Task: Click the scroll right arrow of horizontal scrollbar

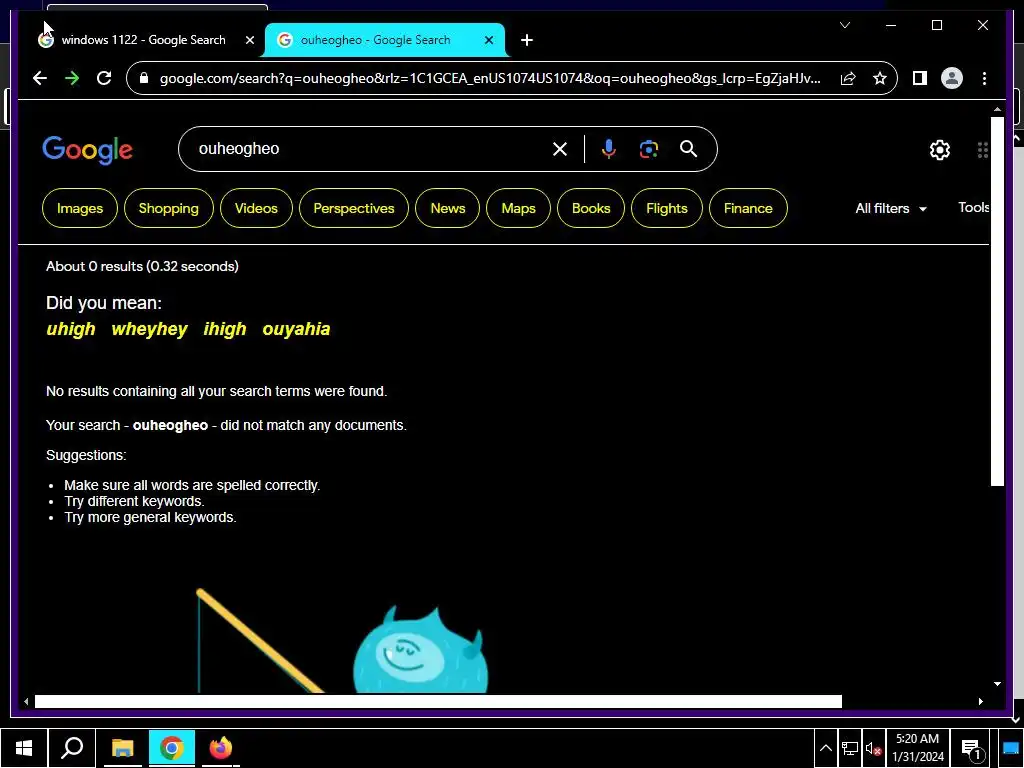Action: click(x=980, y=701)
